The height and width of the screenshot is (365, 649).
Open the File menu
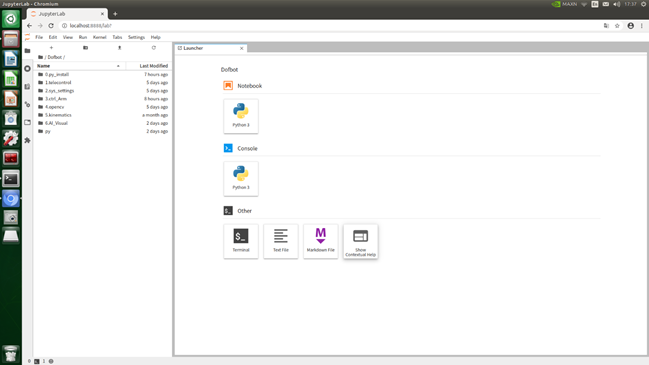click(x=39, y=37)
